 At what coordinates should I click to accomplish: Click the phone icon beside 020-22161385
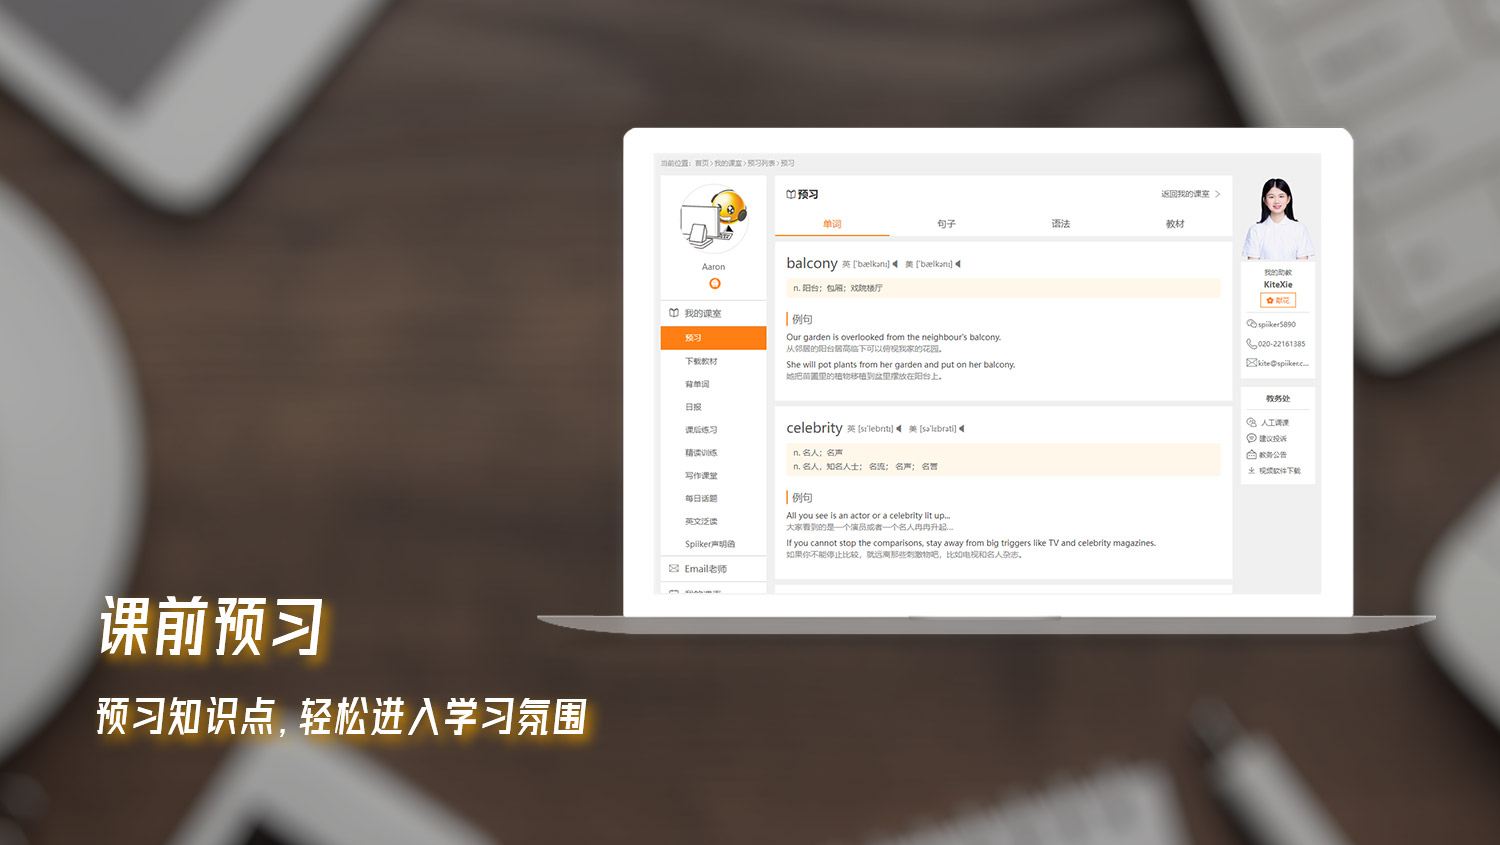1251,344
